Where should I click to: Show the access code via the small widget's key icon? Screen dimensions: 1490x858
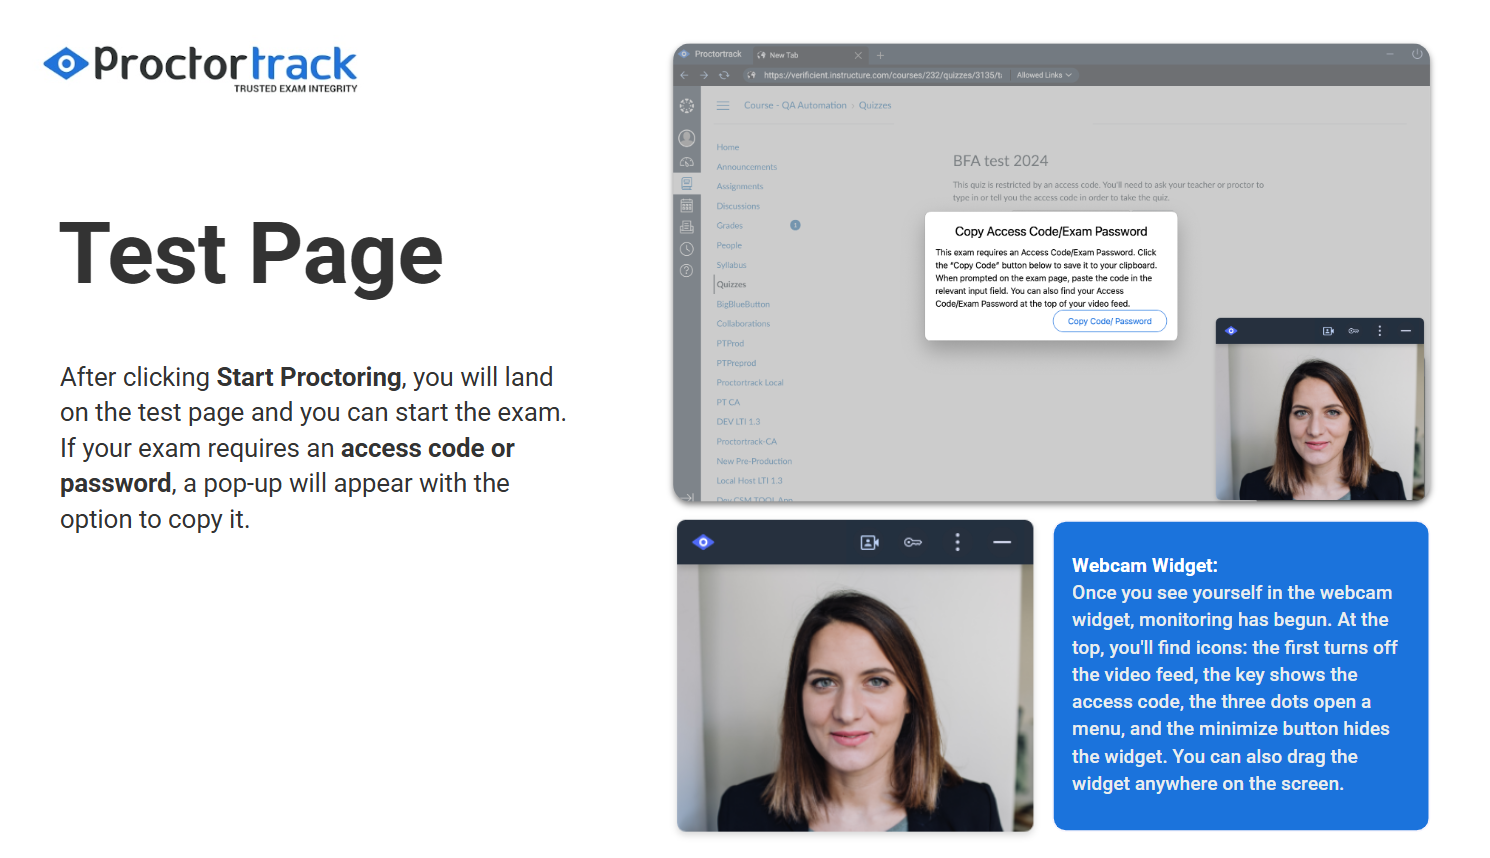1354,331
